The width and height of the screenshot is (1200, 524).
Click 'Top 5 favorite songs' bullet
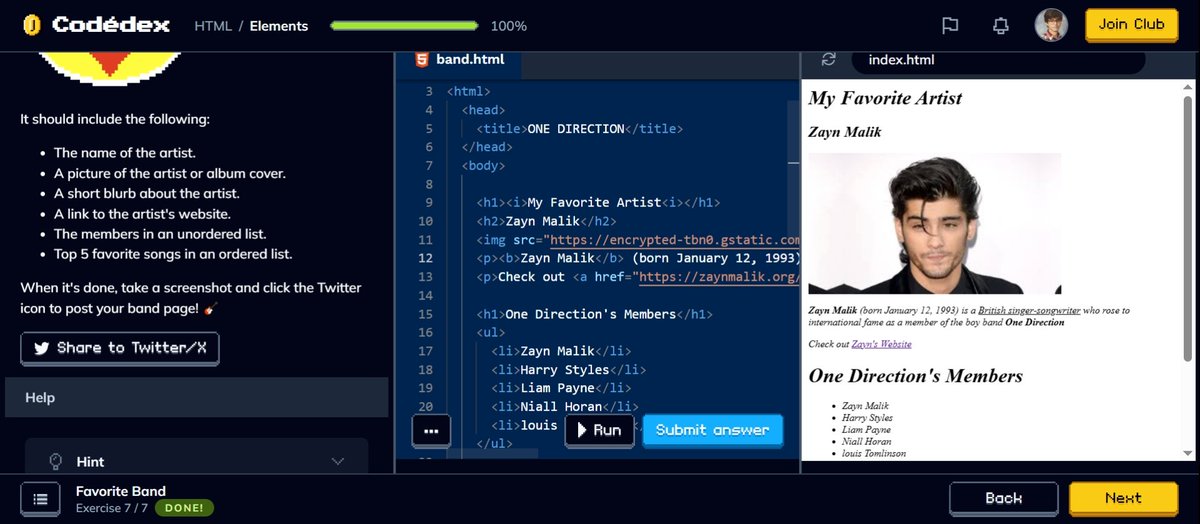[173, 254]
